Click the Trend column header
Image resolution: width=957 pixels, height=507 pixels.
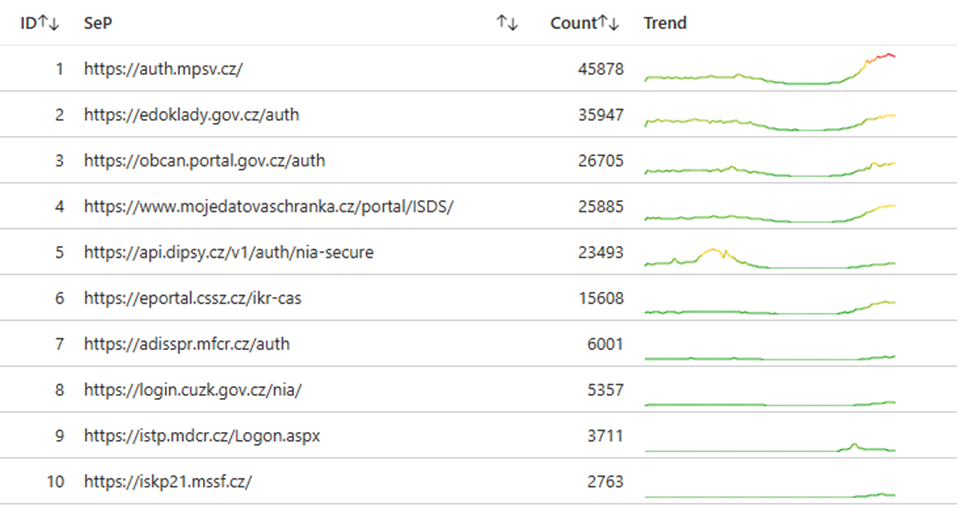(x=665, y=23)
